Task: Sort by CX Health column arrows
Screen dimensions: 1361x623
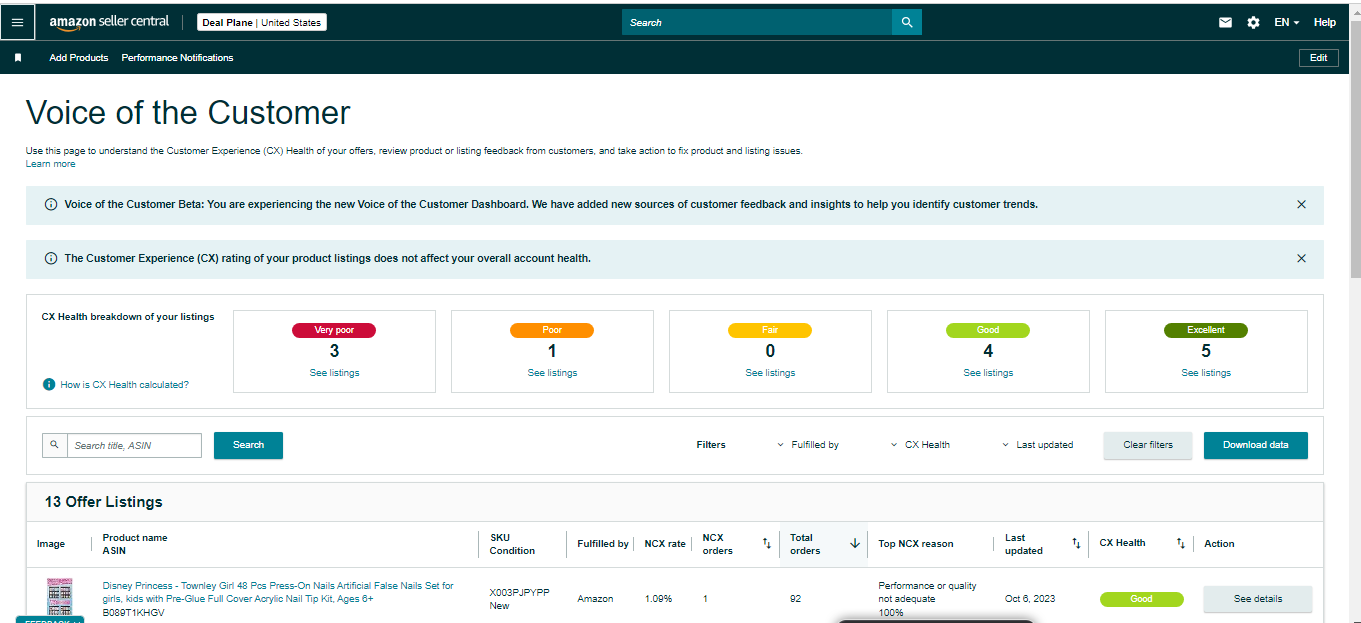Action: click(1181, 543)
